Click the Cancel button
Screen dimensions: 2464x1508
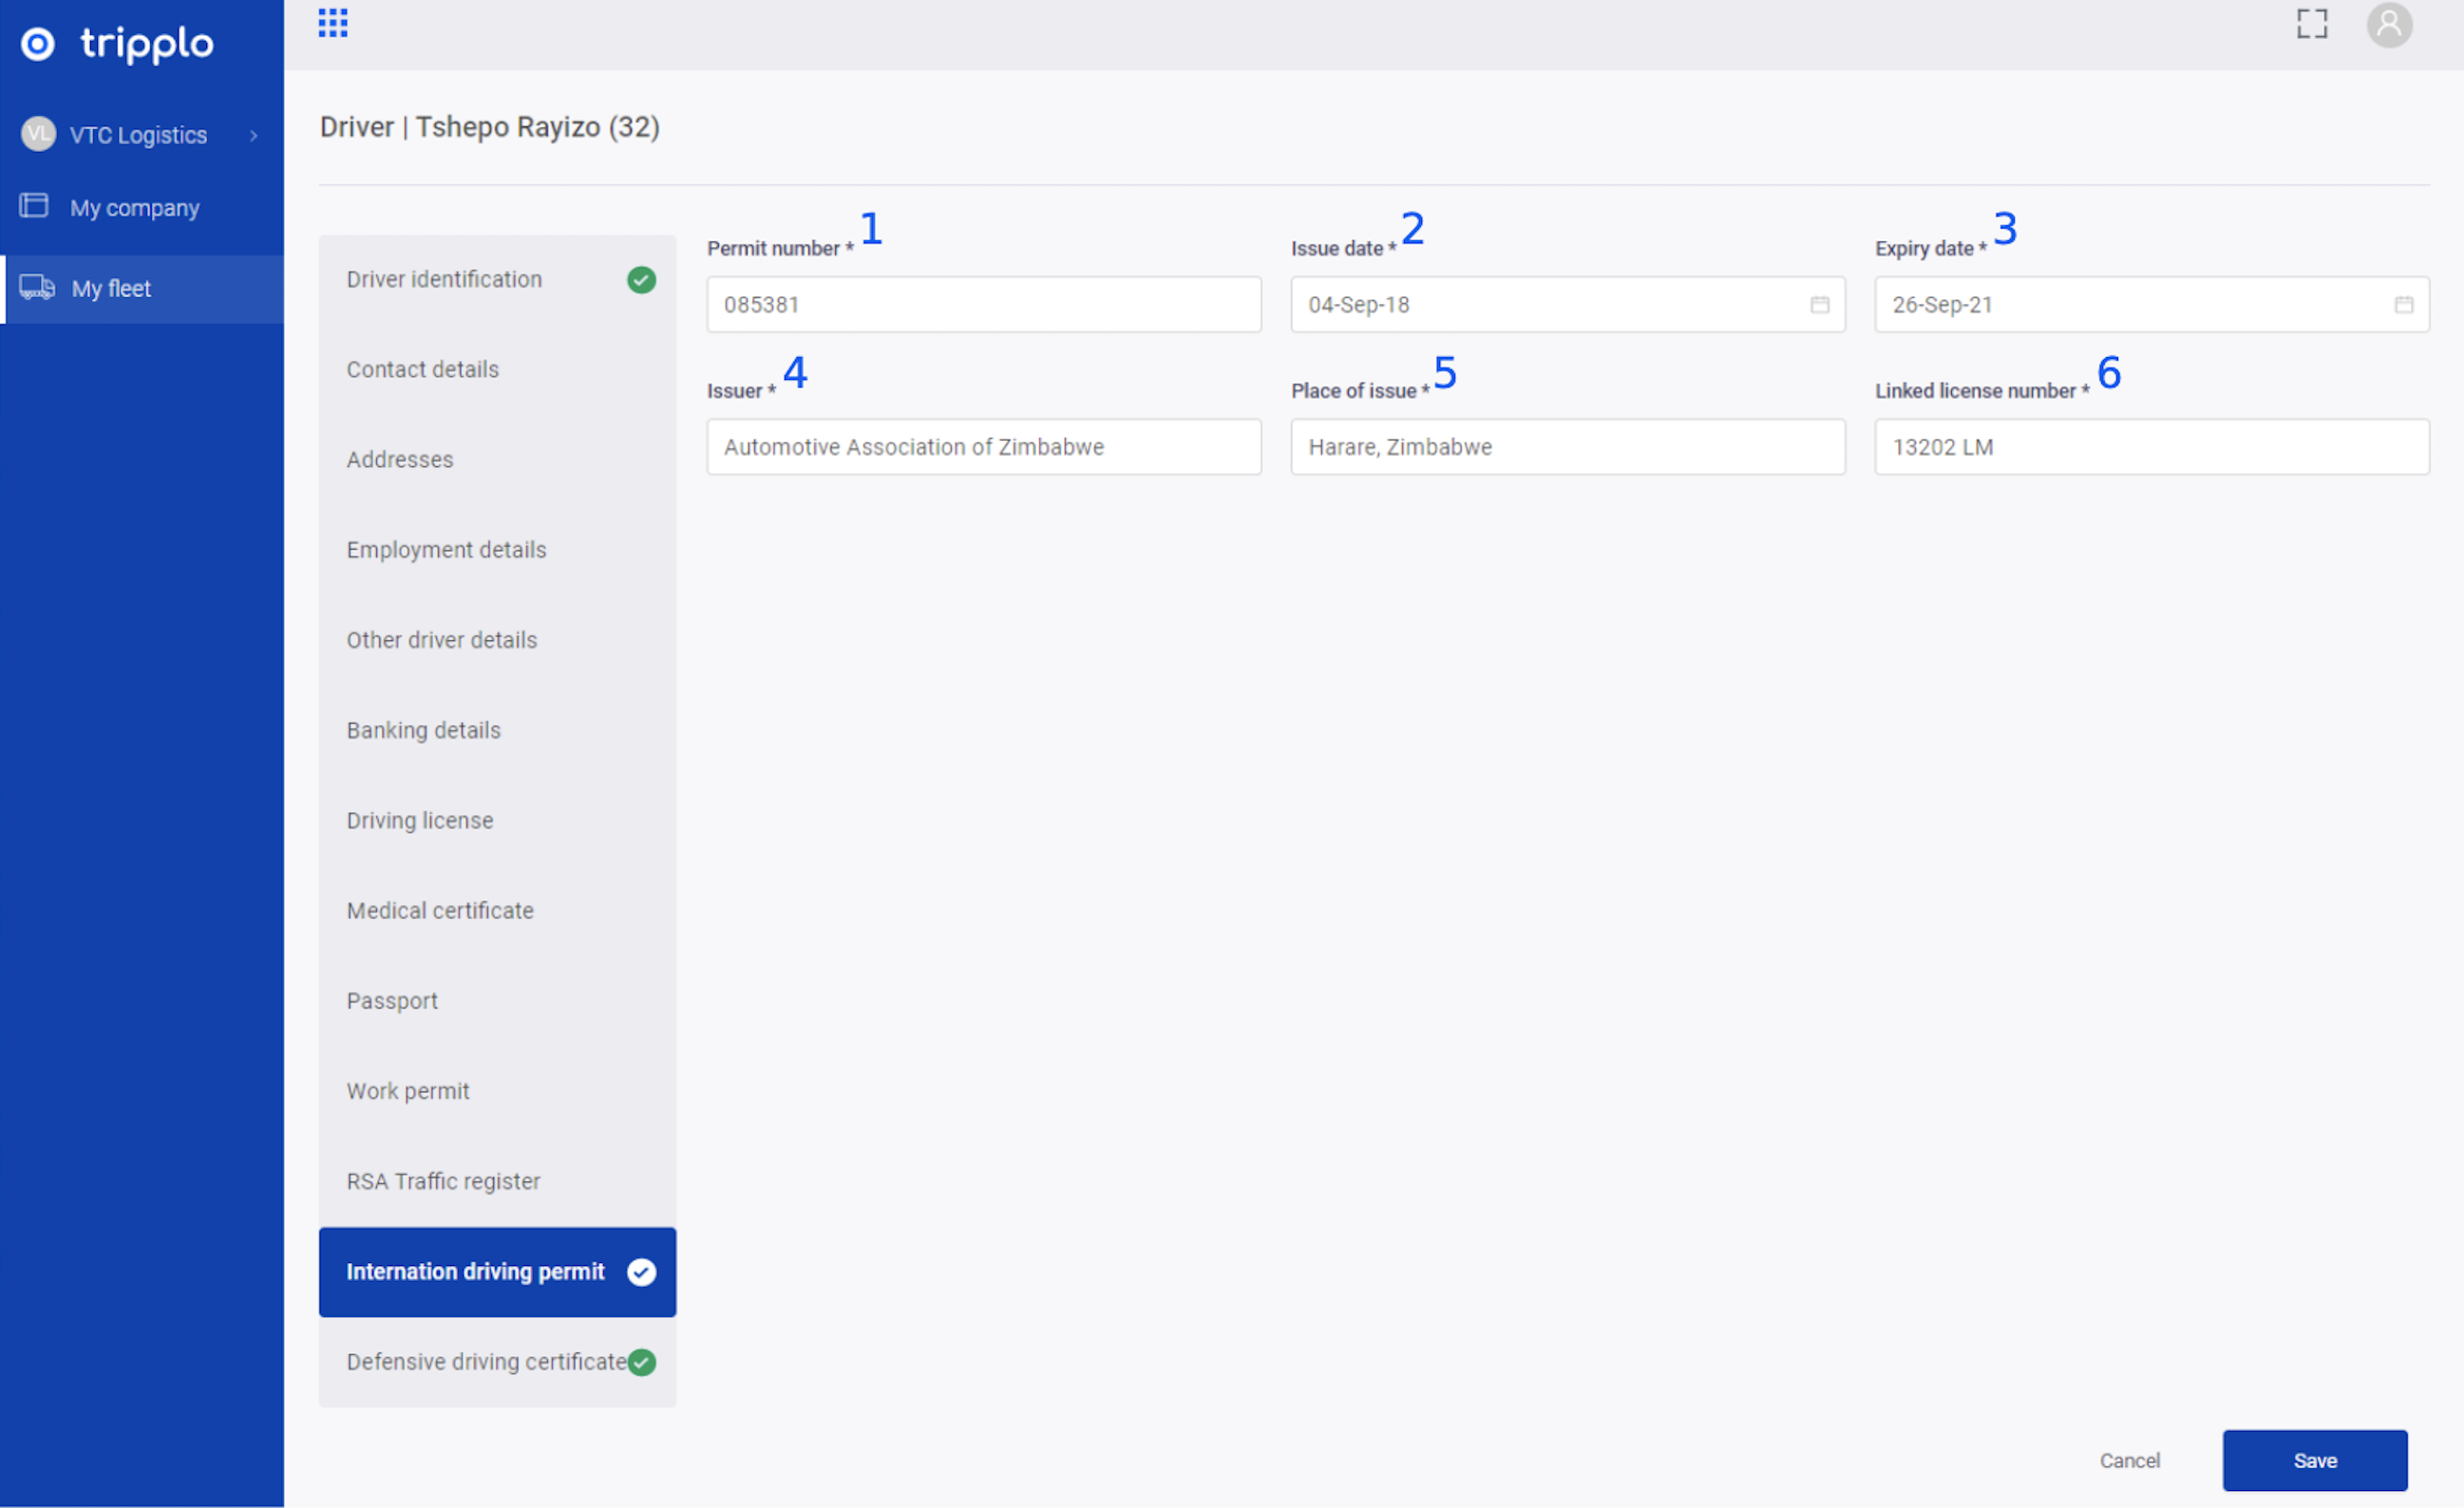pyautogui.click(x=2129, y=1460)
